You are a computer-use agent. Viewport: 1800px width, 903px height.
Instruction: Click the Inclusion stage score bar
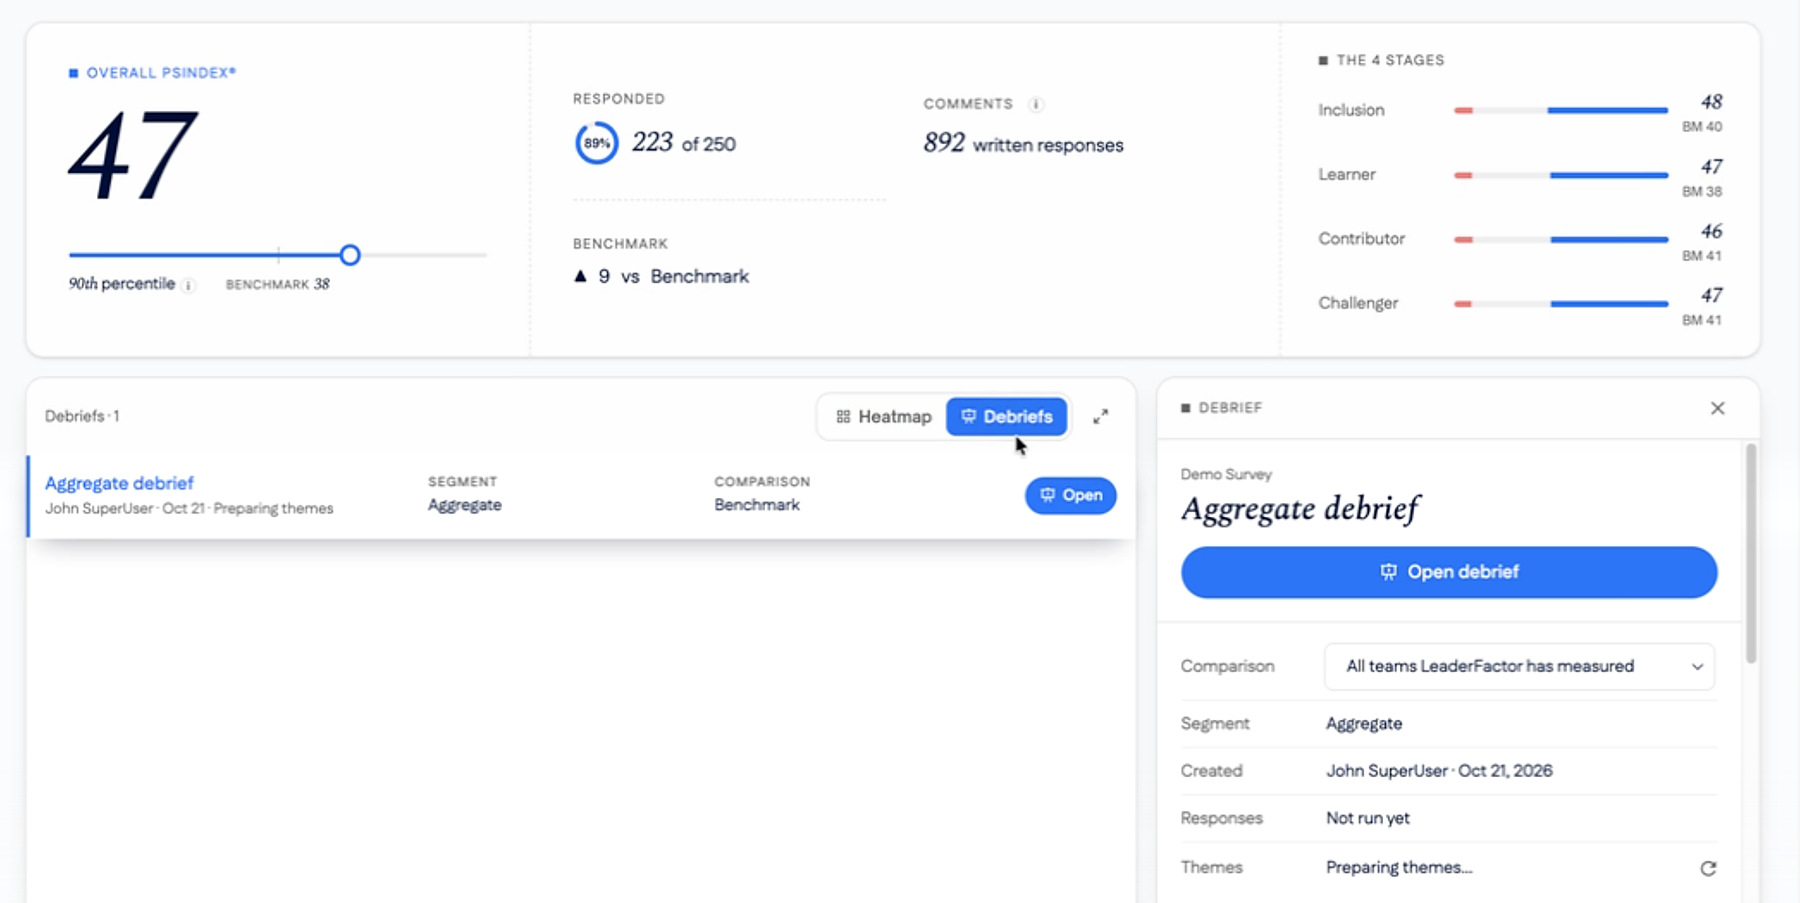tap(1560, 110)
